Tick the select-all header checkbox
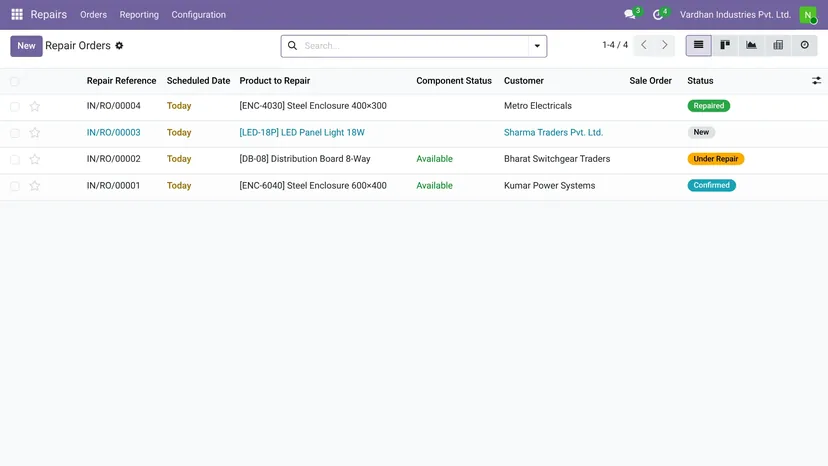The width and height of the screenshot is (828, 466). (15, 81)
